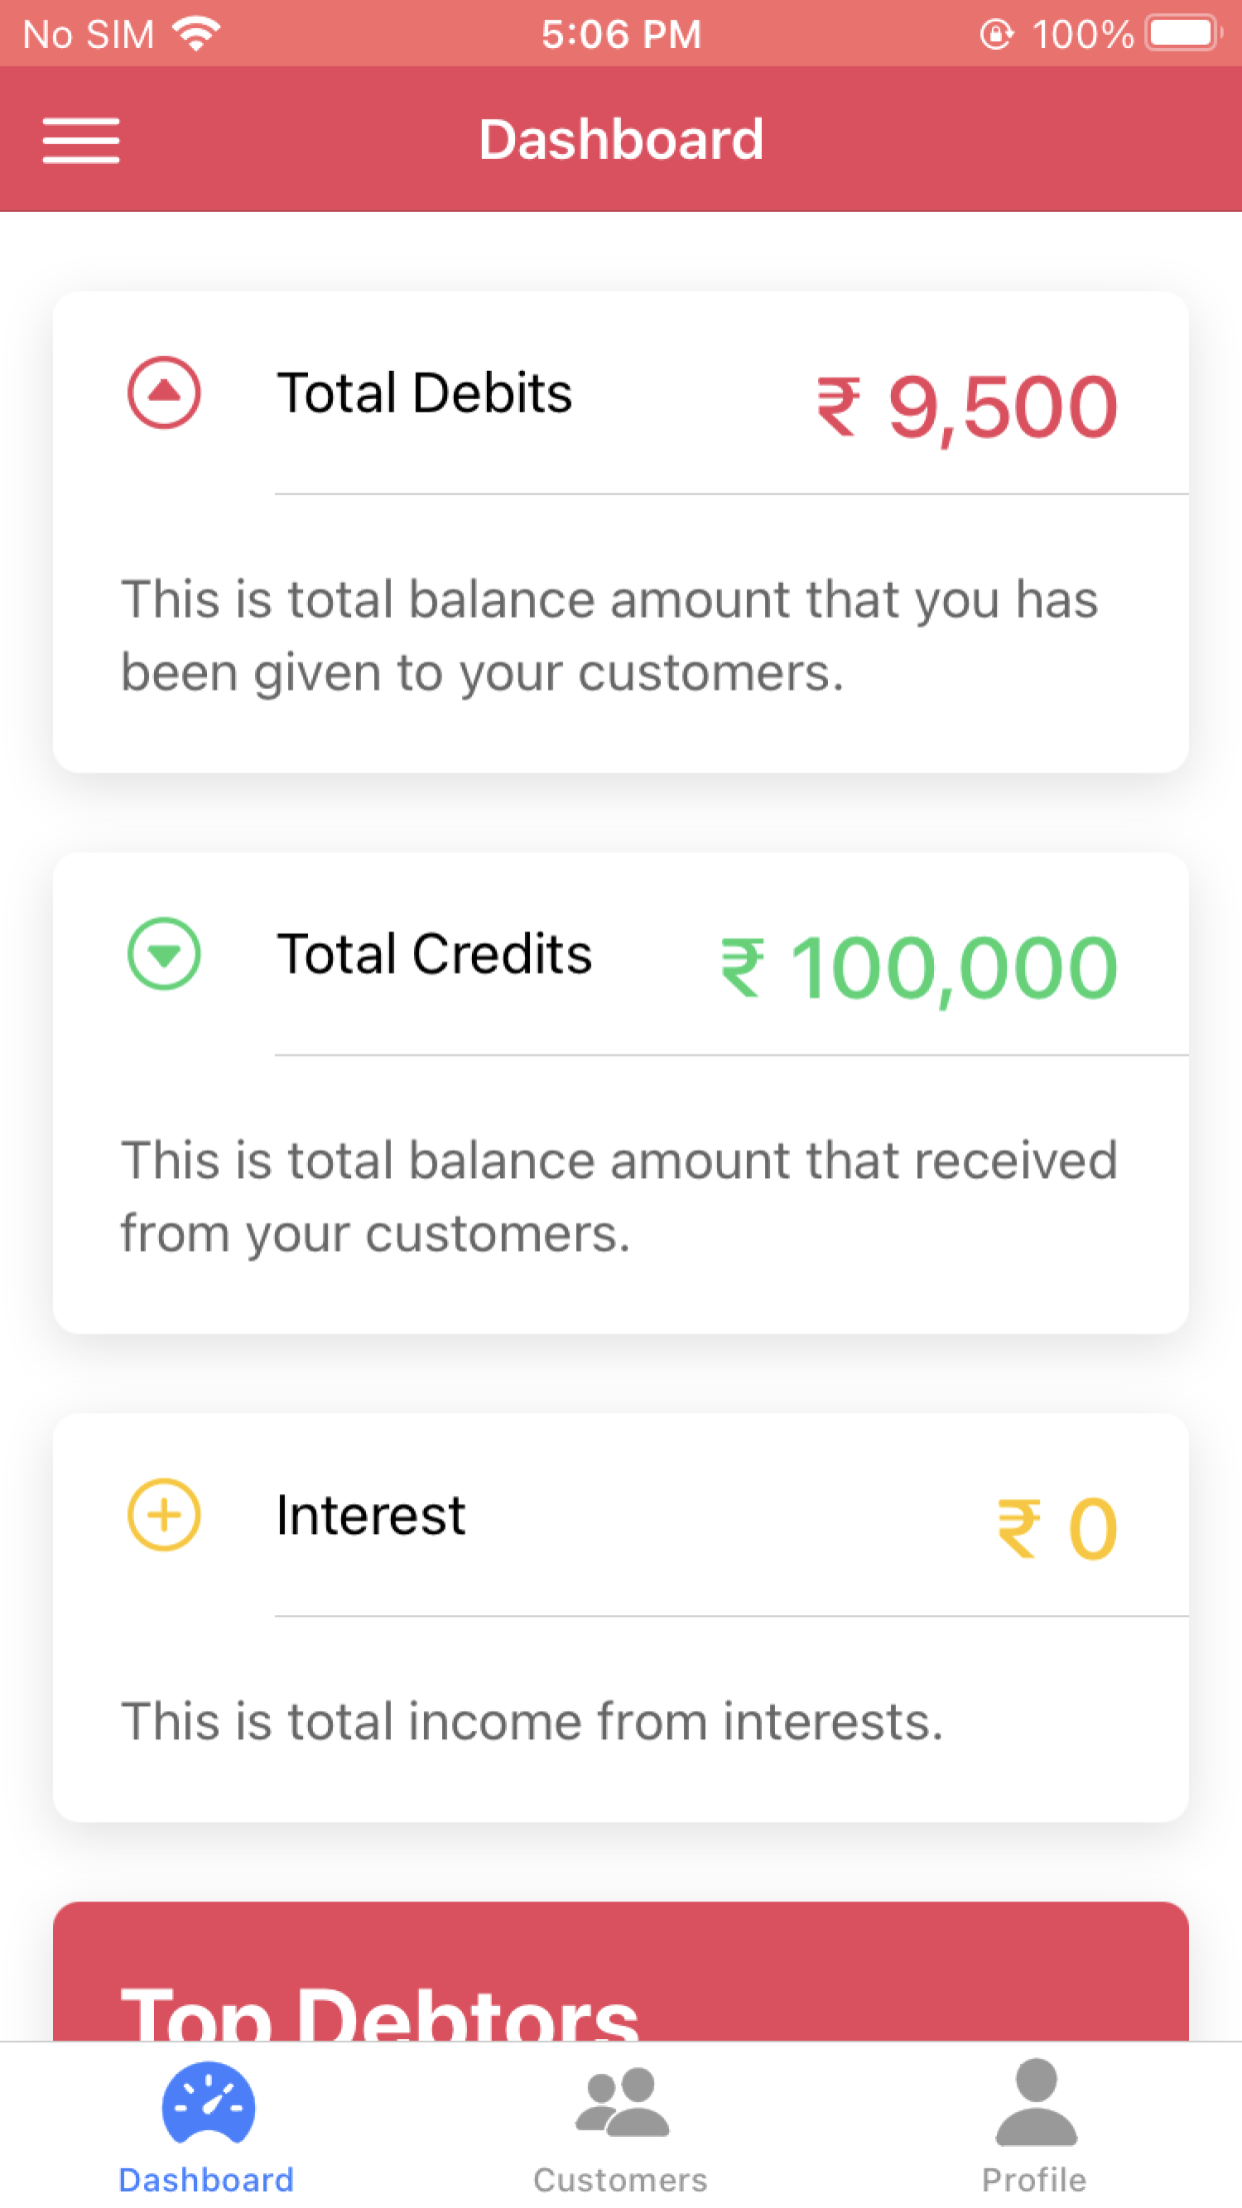Screen dimensions: 1242x2208
Task: Tap the ₹ 100,000 credit amount
Action: (x=919, y=967)
